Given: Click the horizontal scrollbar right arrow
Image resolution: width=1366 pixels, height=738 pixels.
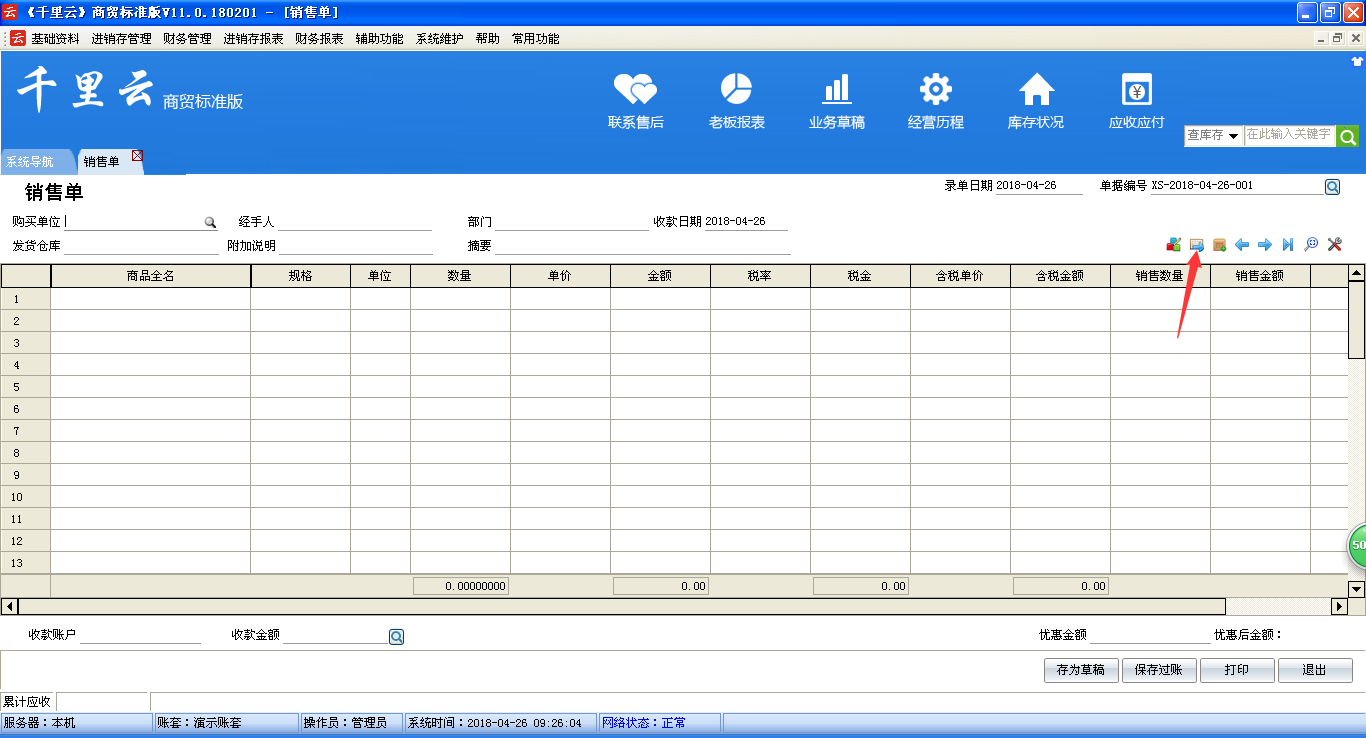Looking at the screenshot, I should click(x=1339, y=606).
